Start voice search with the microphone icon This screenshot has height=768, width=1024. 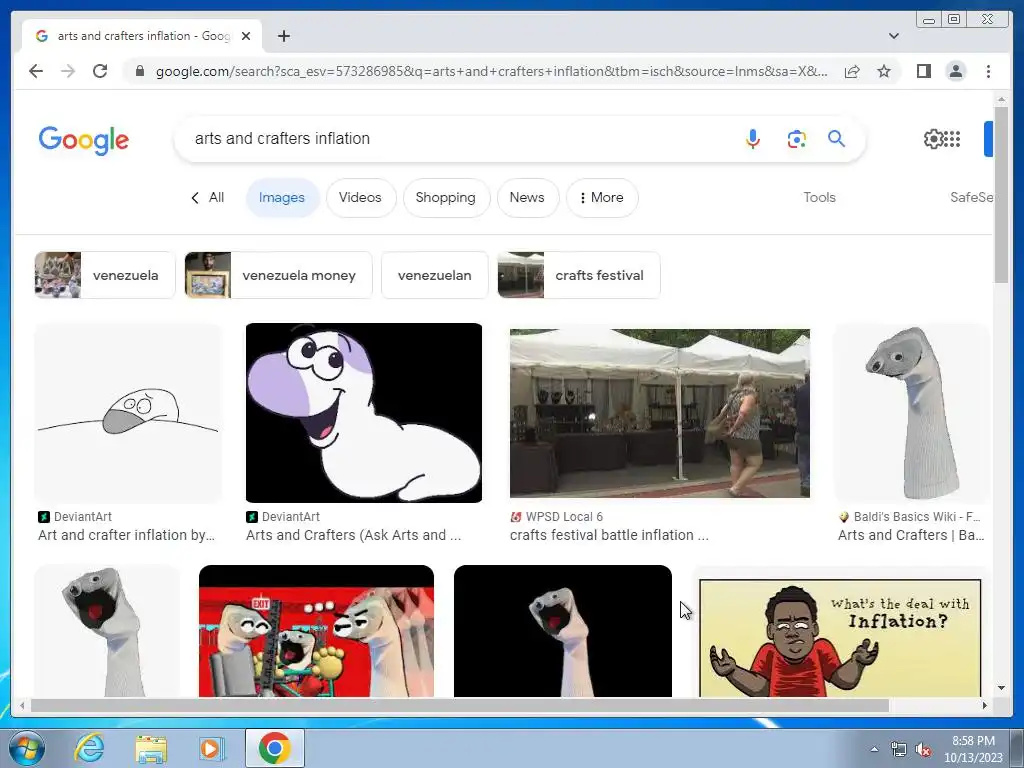(x=752, y=138)
